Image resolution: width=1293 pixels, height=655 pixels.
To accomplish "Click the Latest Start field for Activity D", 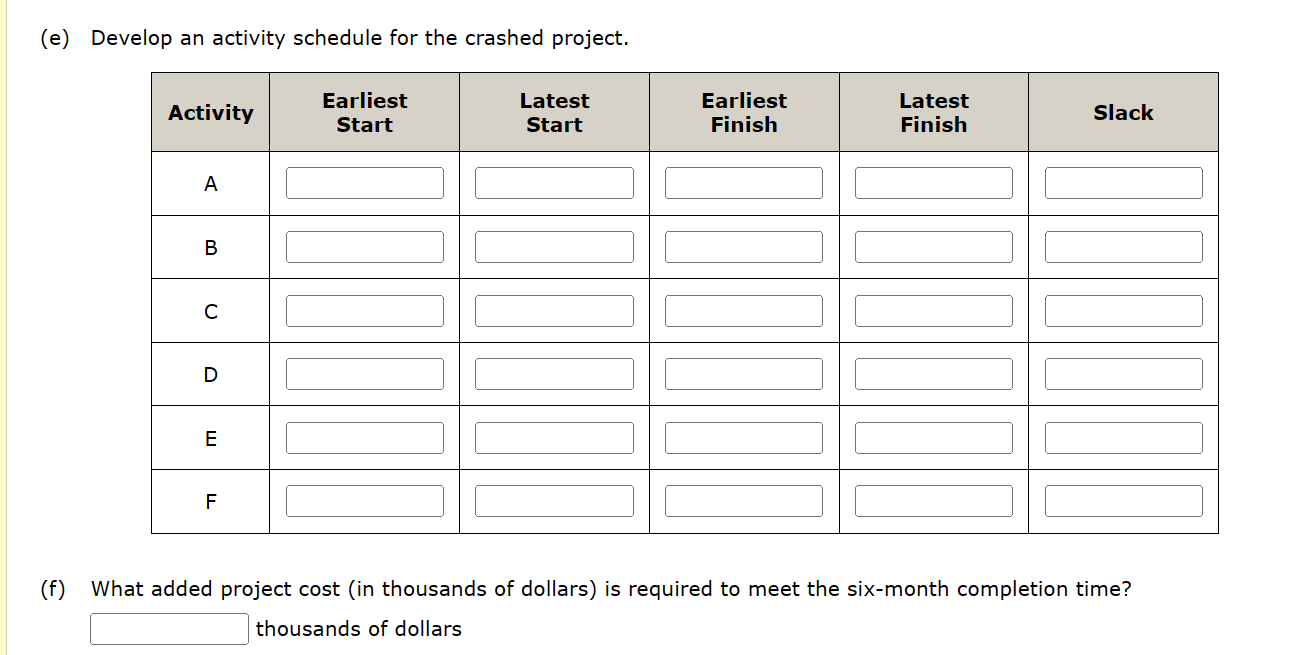I will coord(554,373).
